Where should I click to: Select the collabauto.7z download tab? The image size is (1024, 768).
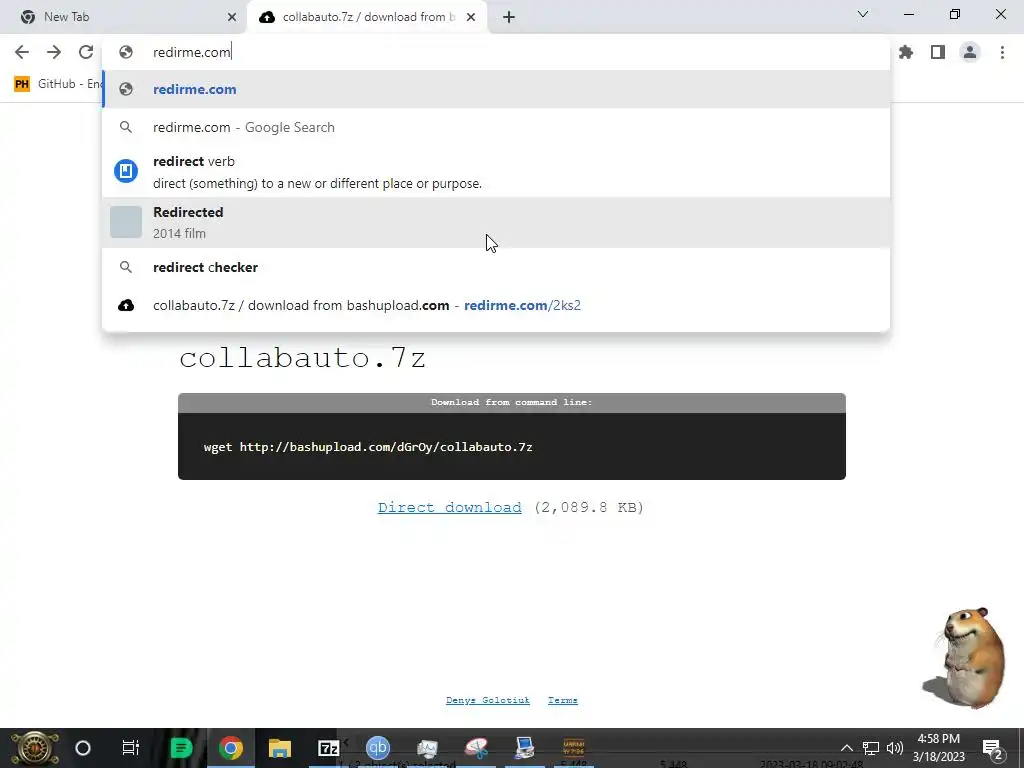pyautogui.click(x=368, y=17)
